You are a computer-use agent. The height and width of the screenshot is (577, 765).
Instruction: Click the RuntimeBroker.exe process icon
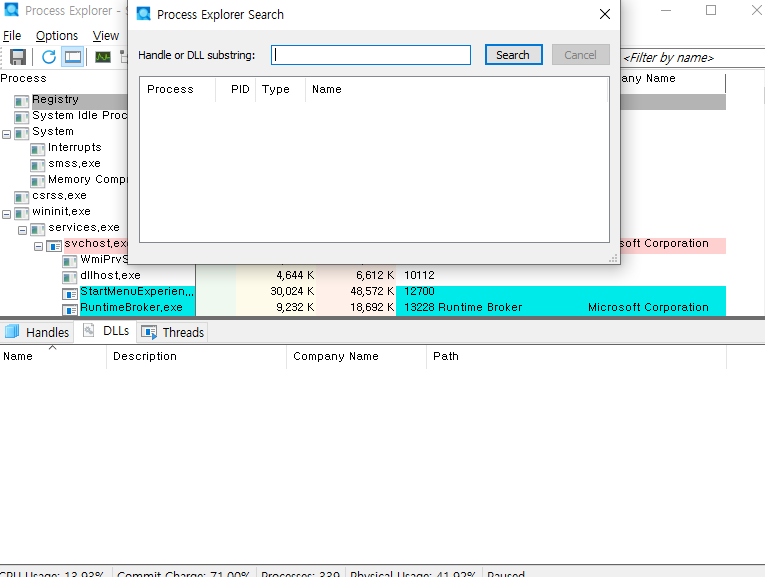point(70,308)
